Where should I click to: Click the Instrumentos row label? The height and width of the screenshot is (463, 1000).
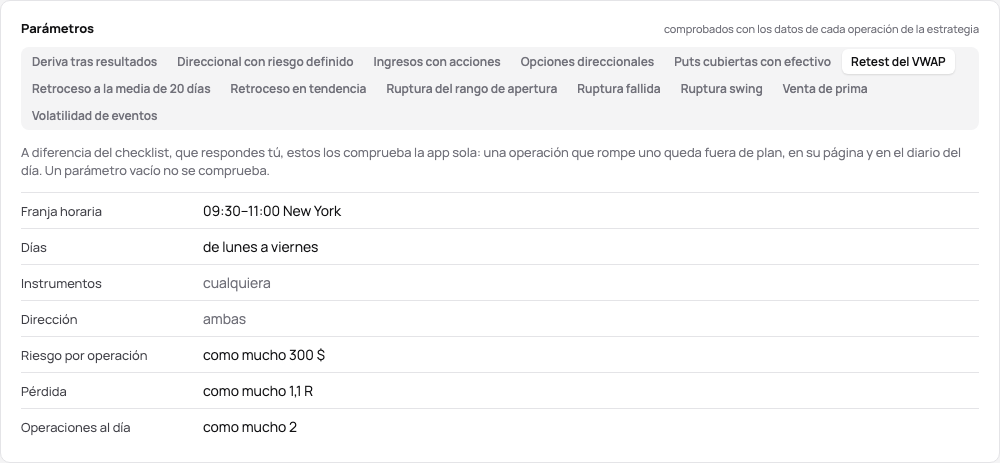tap(61, 283)
